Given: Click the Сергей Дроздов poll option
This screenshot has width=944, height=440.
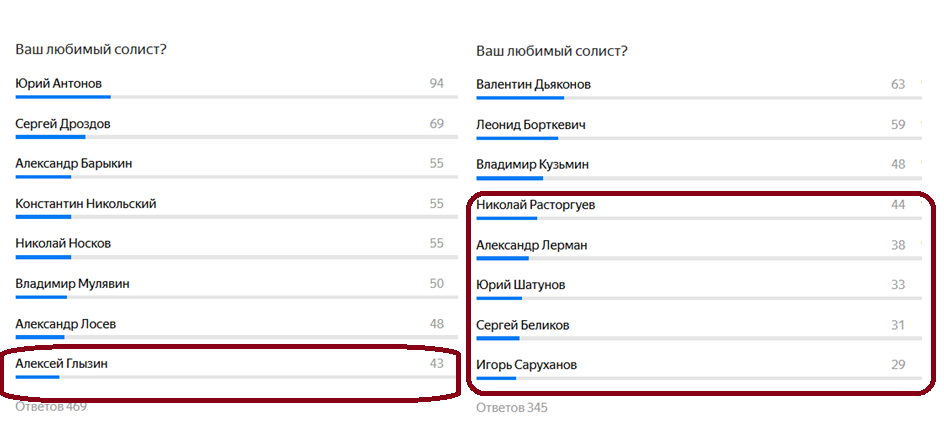Looking at the screenshot, I should click(x=63, y=123).
